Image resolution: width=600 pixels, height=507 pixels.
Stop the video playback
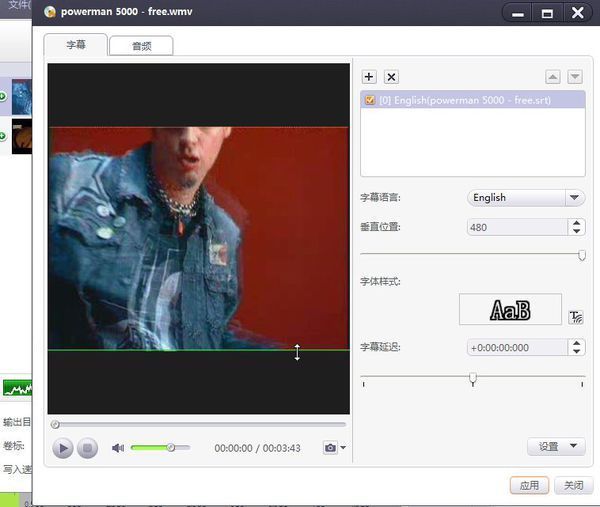(87, 448)
